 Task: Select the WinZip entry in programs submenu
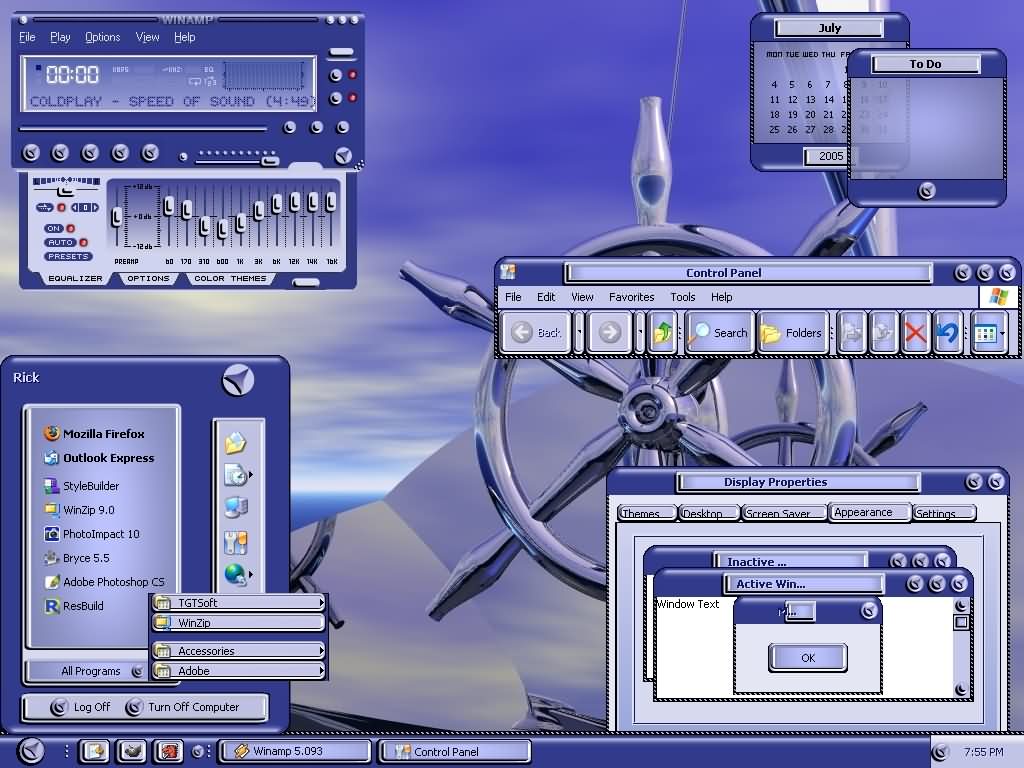238,622
